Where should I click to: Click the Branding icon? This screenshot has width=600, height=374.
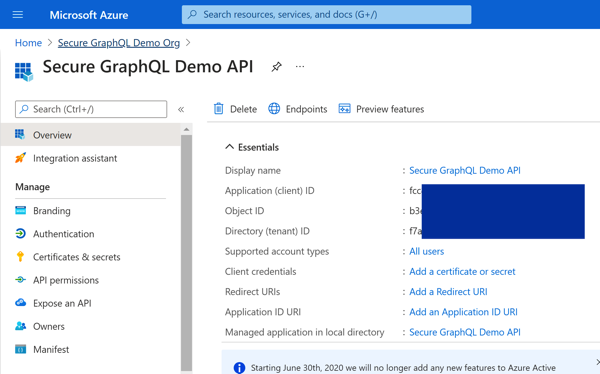click(x=20, y=210)
